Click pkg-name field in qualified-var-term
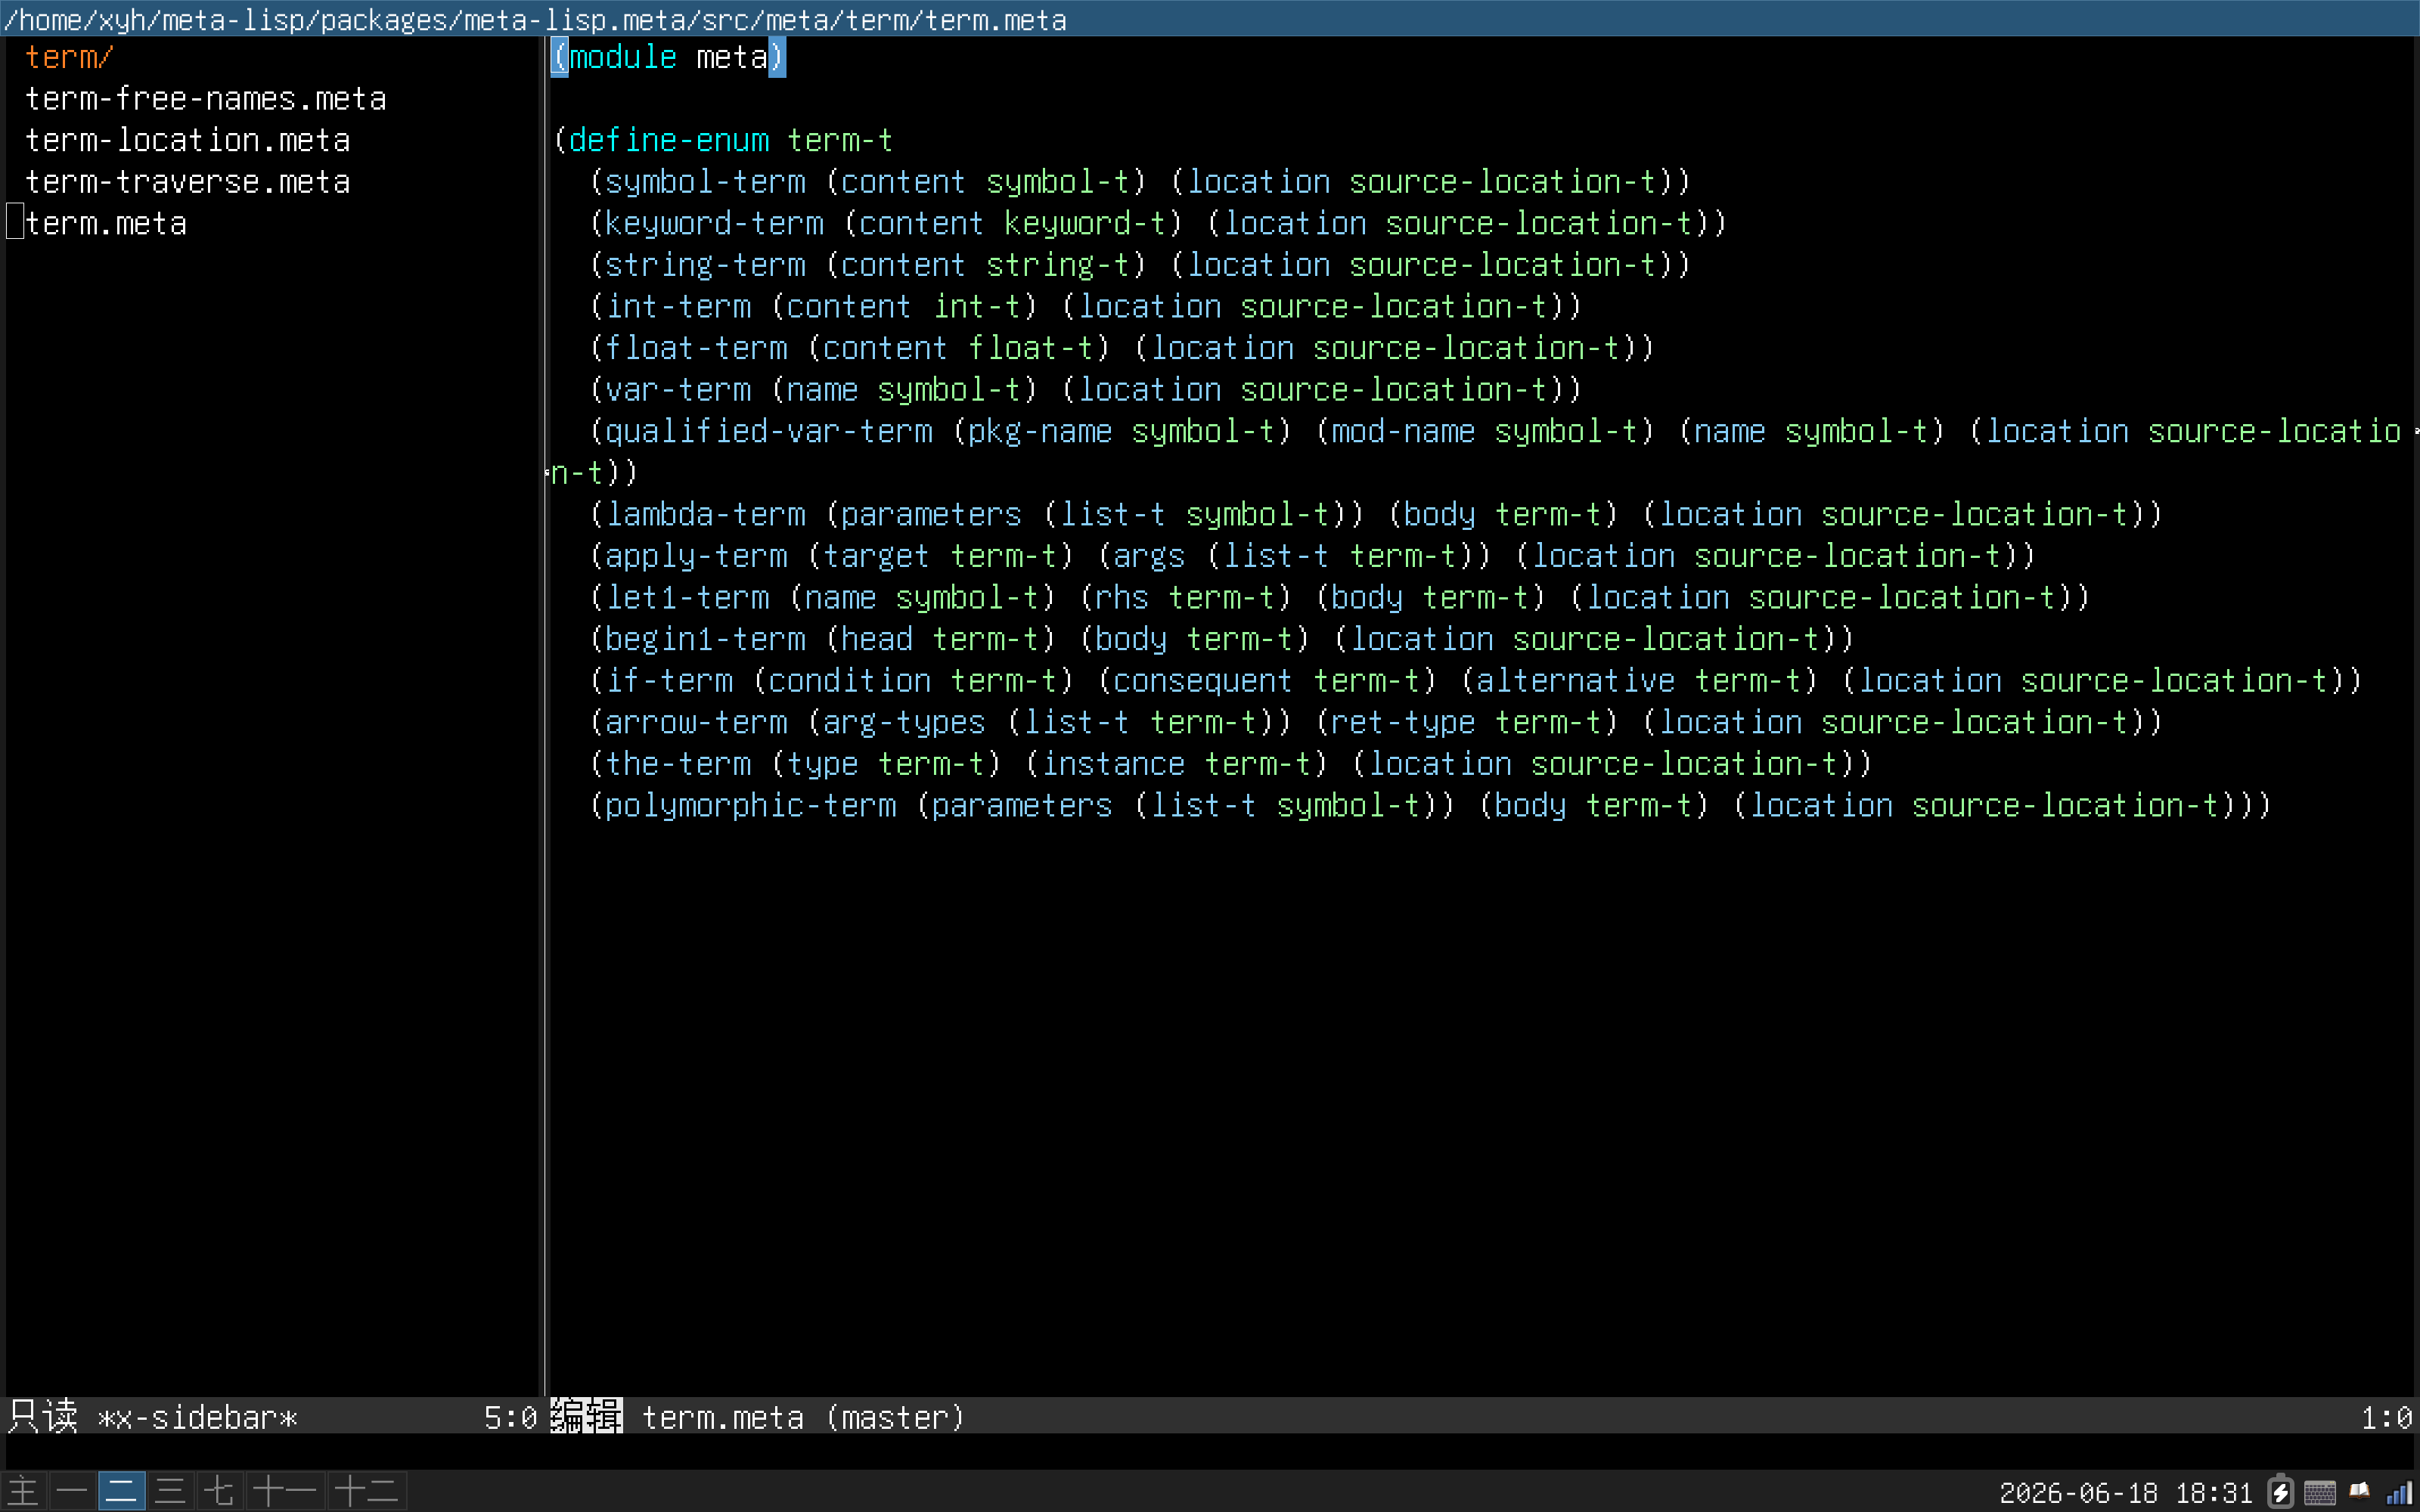The width and height of the screenshot is (2420, 1512). 1040,431
